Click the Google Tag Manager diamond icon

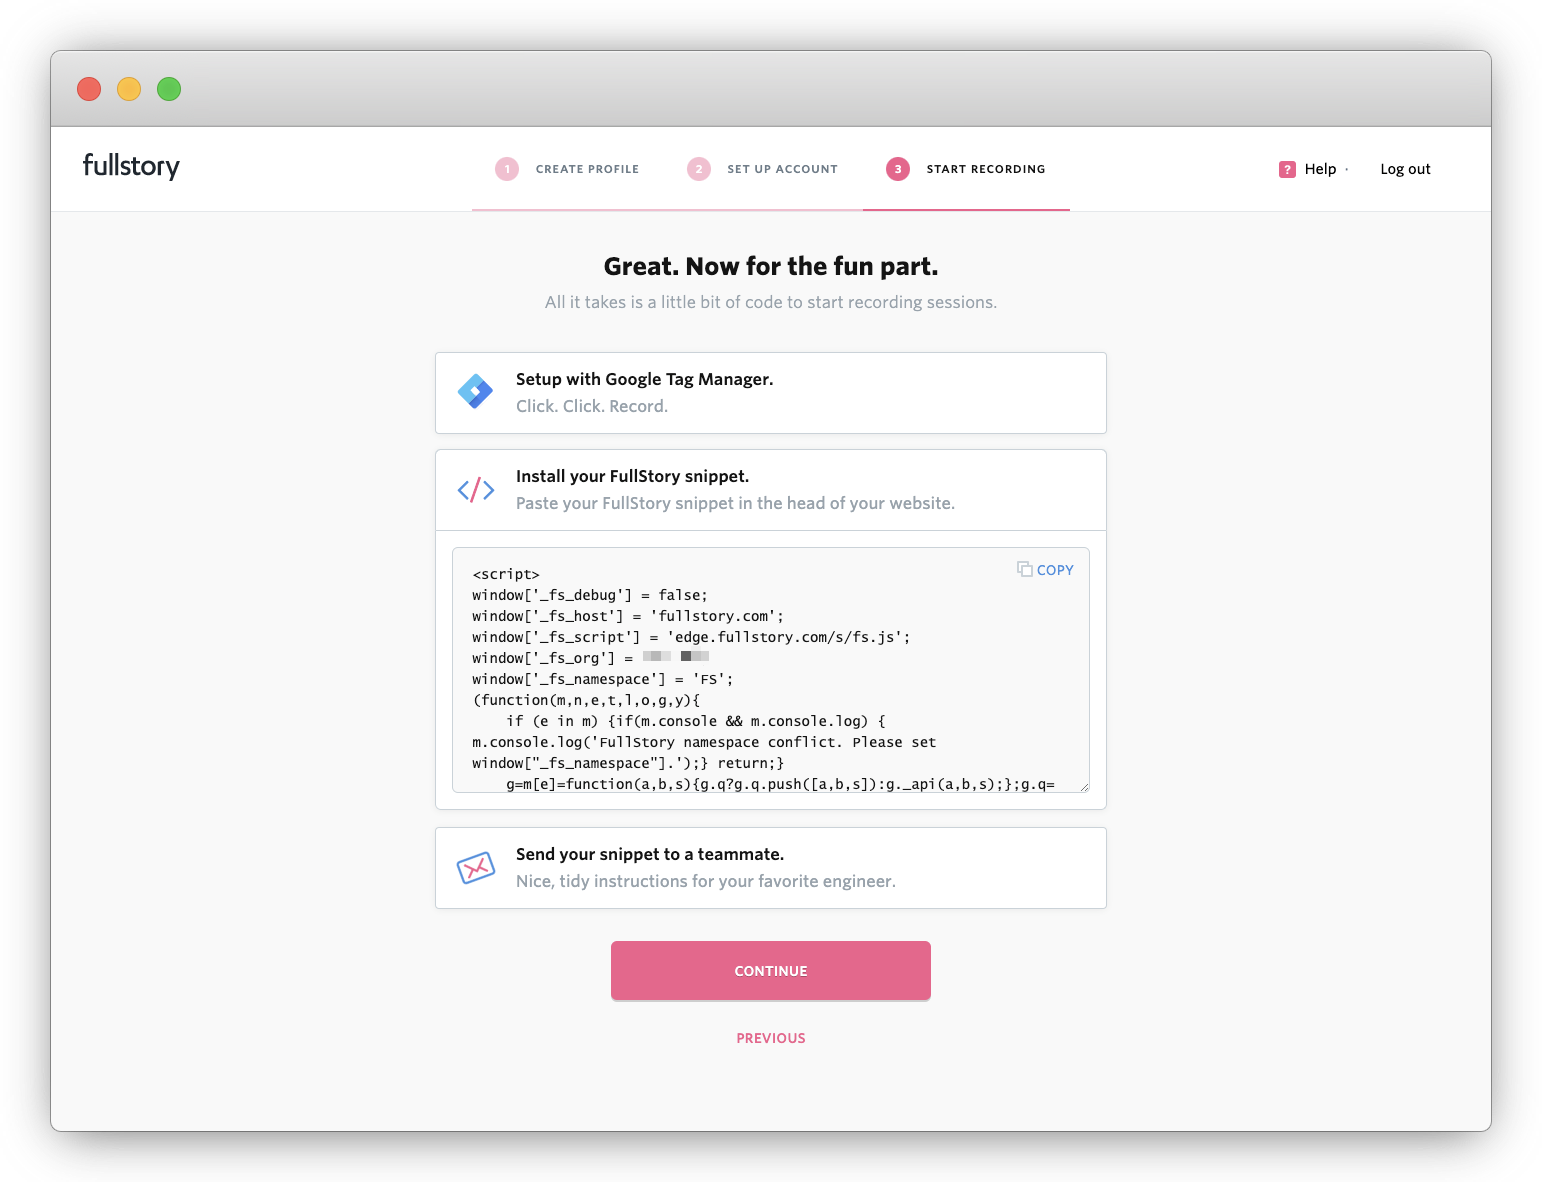pos(475,391)
